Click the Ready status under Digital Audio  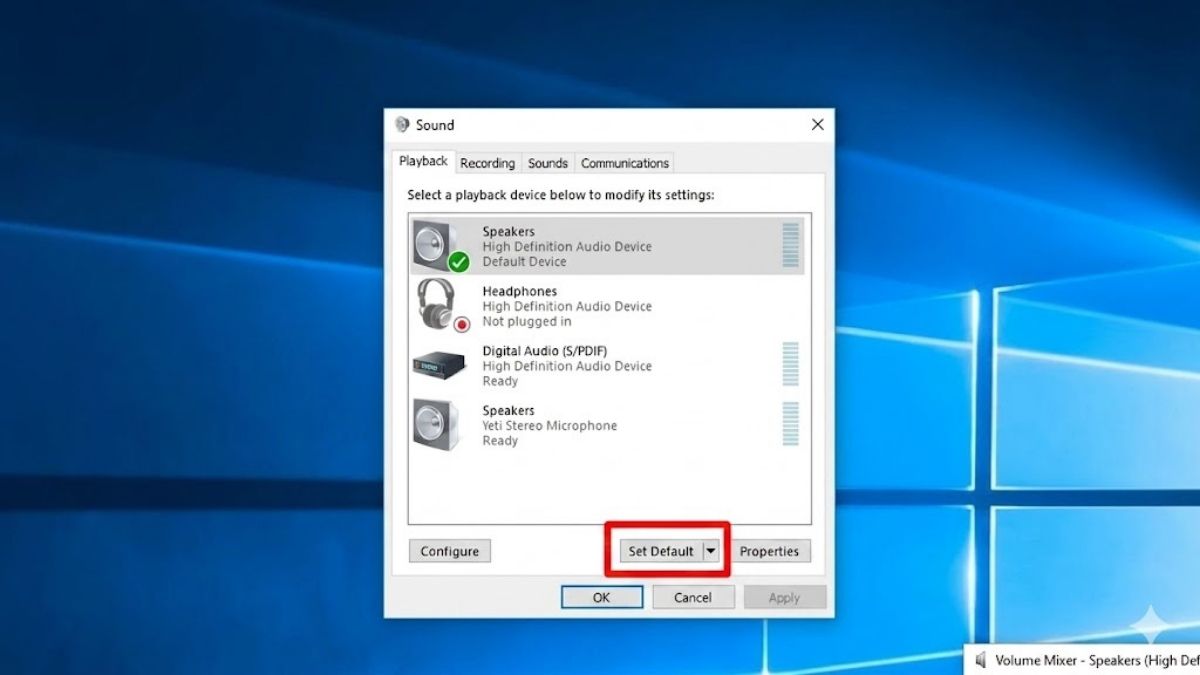[500, 381]
